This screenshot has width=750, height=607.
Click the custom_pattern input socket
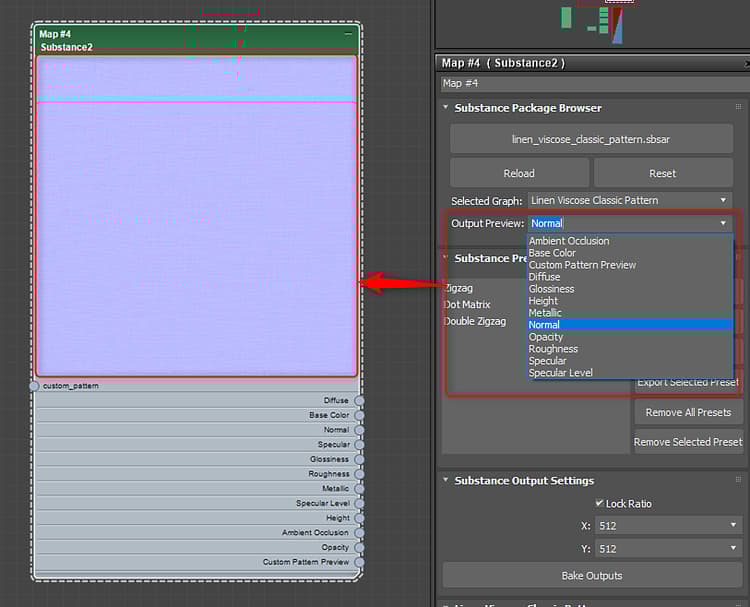34,386
